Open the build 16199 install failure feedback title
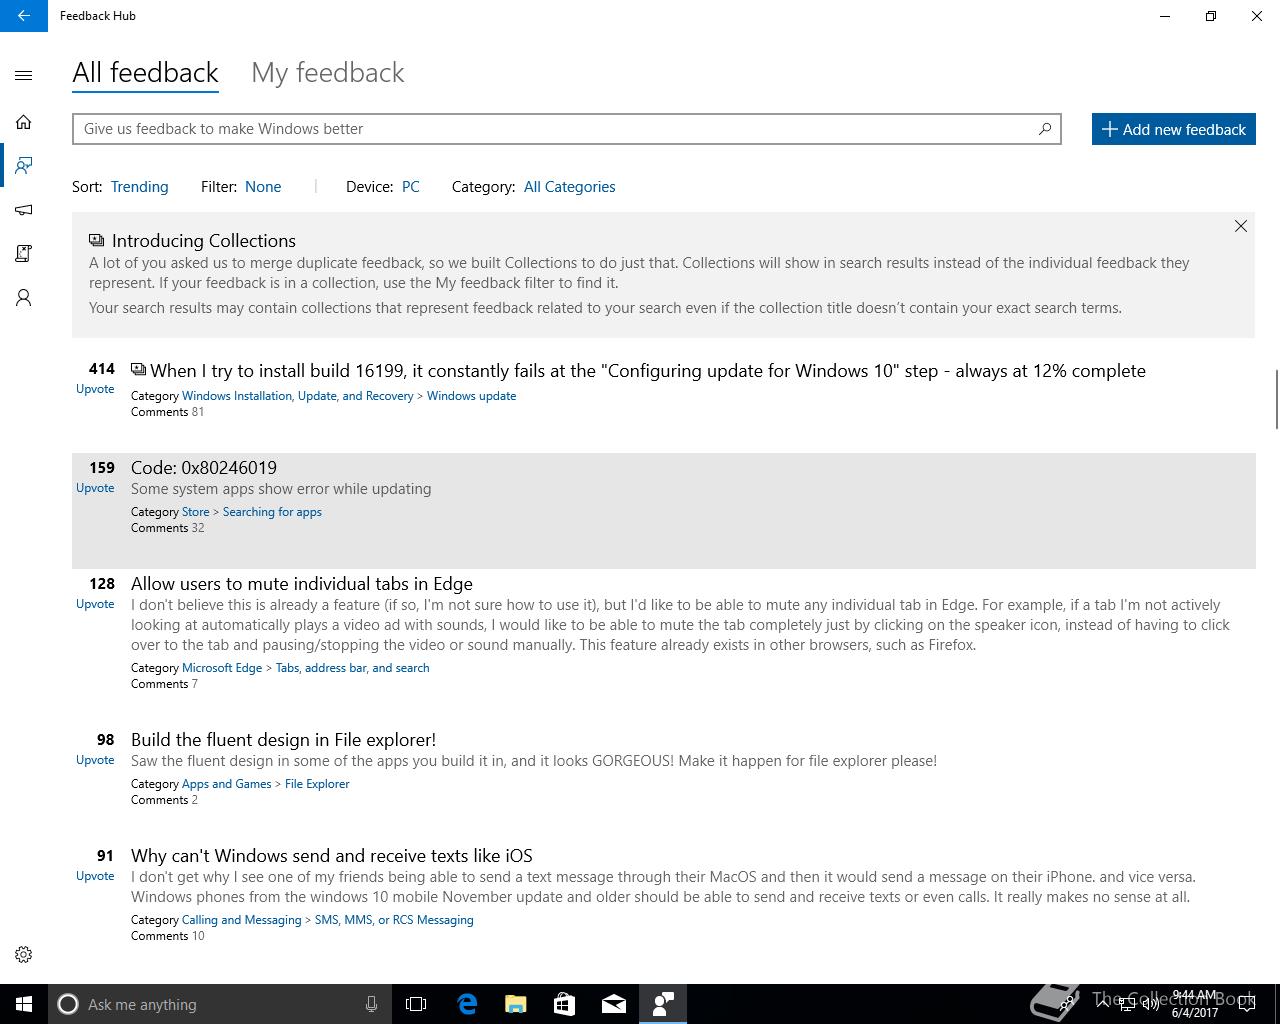This screenshot has width=1280, height=1024. click(648, 371)
